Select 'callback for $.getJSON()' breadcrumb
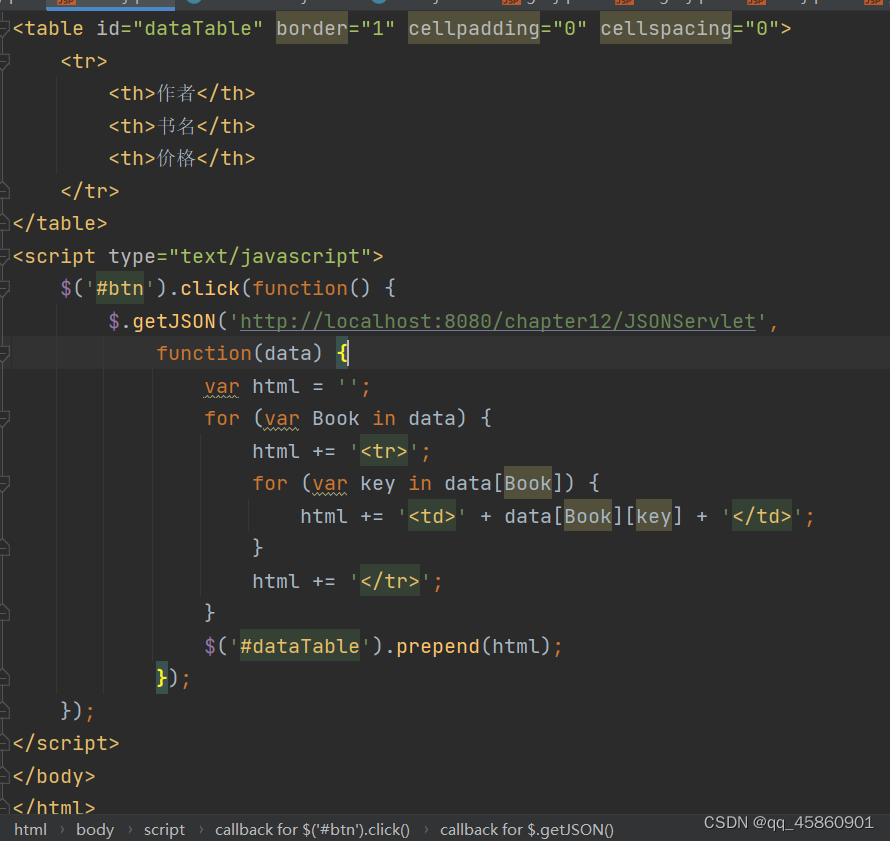 coord(527,830)
